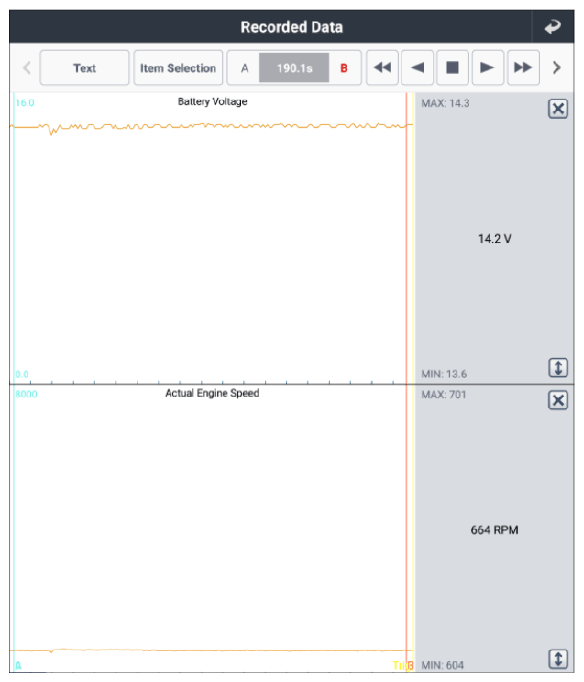Show previous toolbar page with left chevron

[x=27, y=68]
